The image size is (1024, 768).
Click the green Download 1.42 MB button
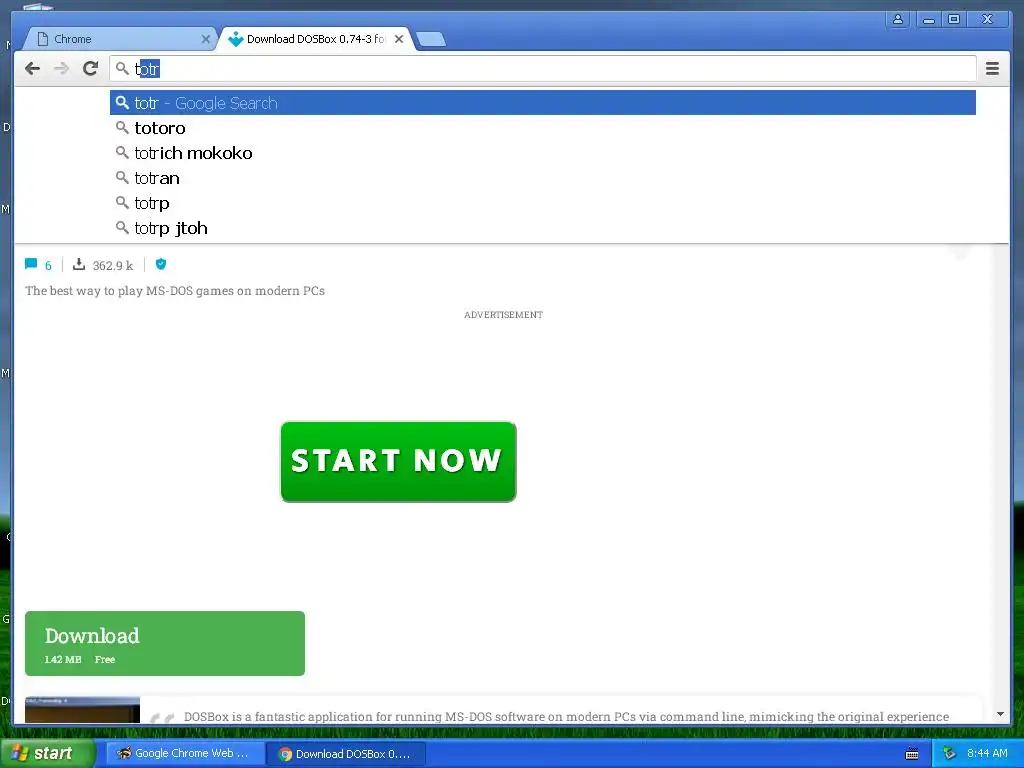click(x=165, y=643)
